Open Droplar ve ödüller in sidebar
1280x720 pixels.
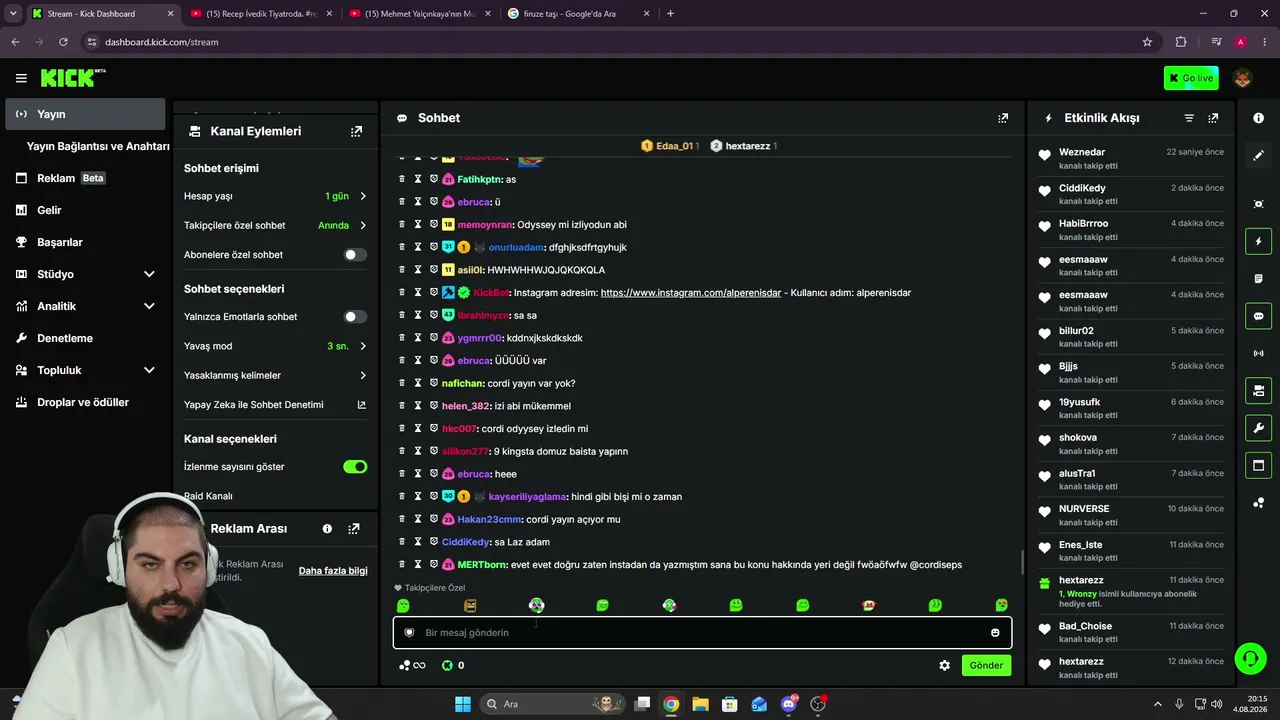click(83, 402)
